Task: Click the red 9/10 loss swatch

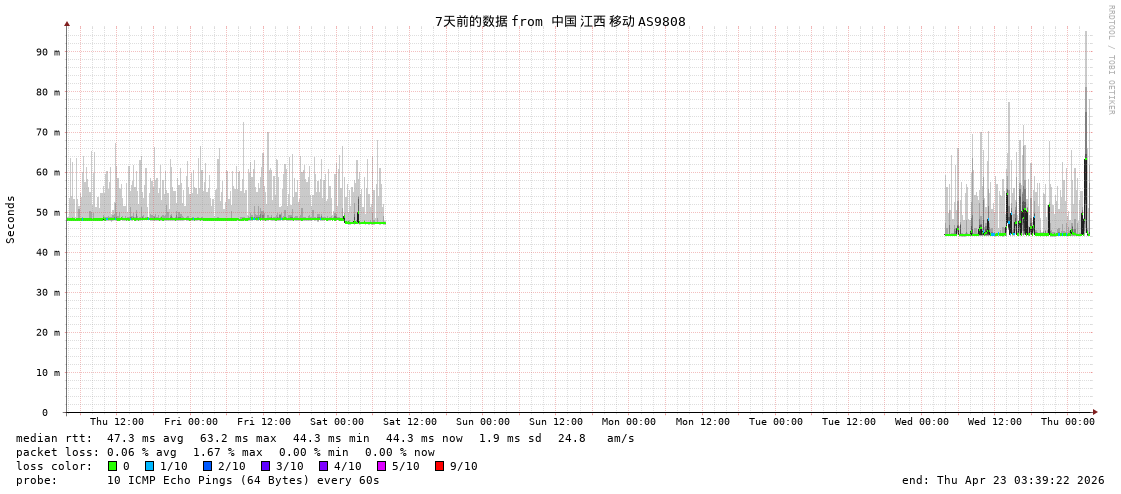Action: [x=440, y=466]
